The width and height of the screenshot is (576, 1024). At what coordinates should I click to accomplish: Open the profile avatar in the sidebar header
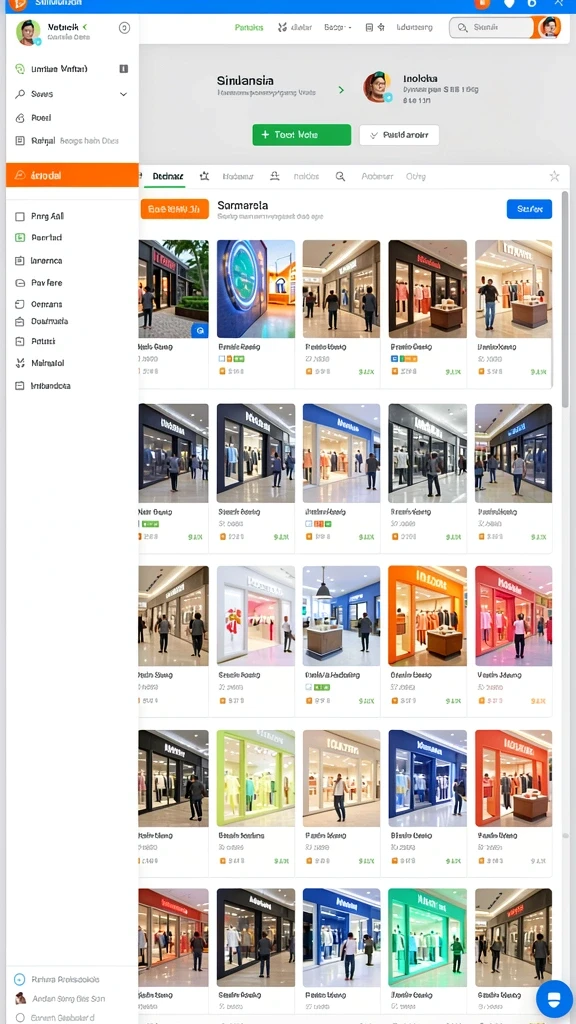(28, 32)
